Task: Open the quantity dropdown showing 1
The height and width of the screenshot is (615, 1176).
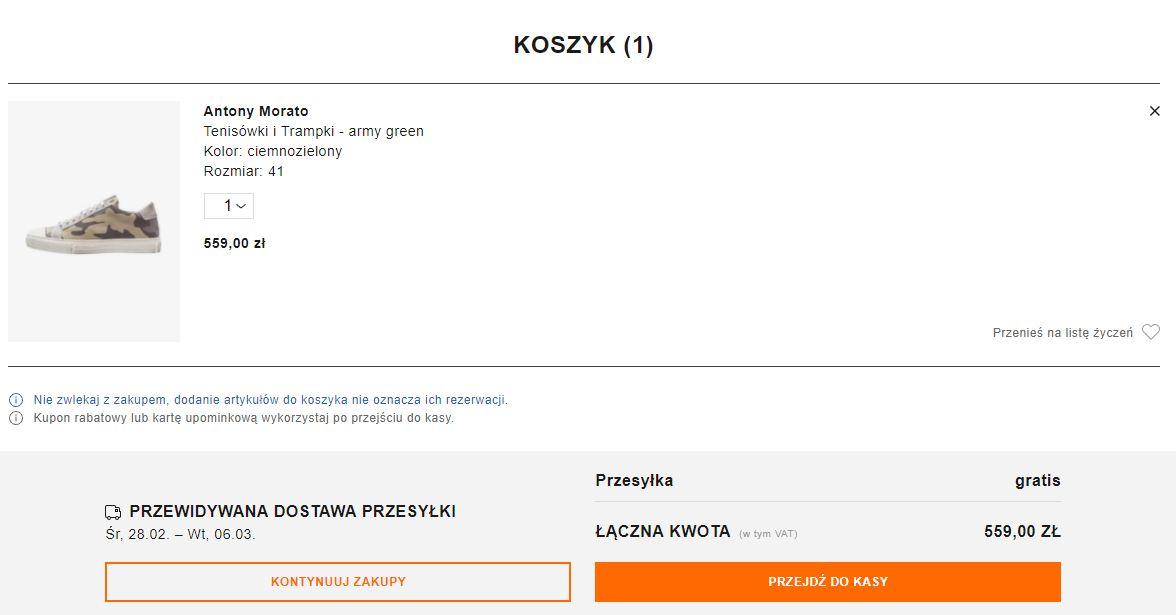Action: tap(229, 206)
